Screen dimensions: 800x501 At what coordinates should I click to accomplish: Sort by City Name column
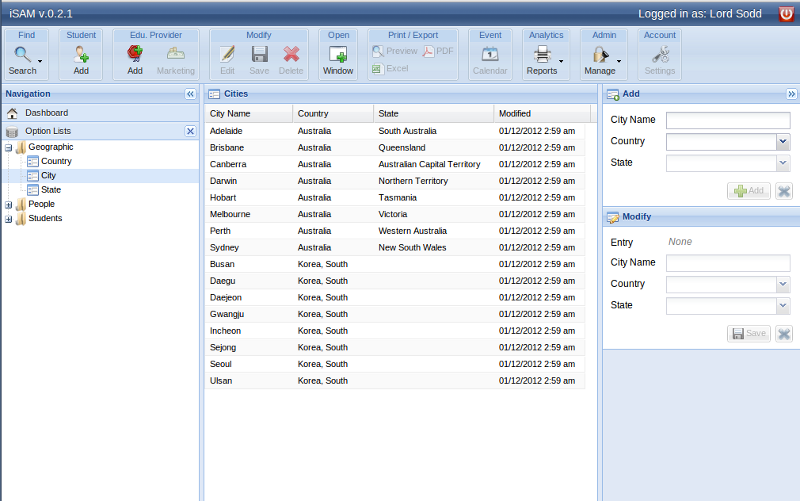click(x=248, y=113)
